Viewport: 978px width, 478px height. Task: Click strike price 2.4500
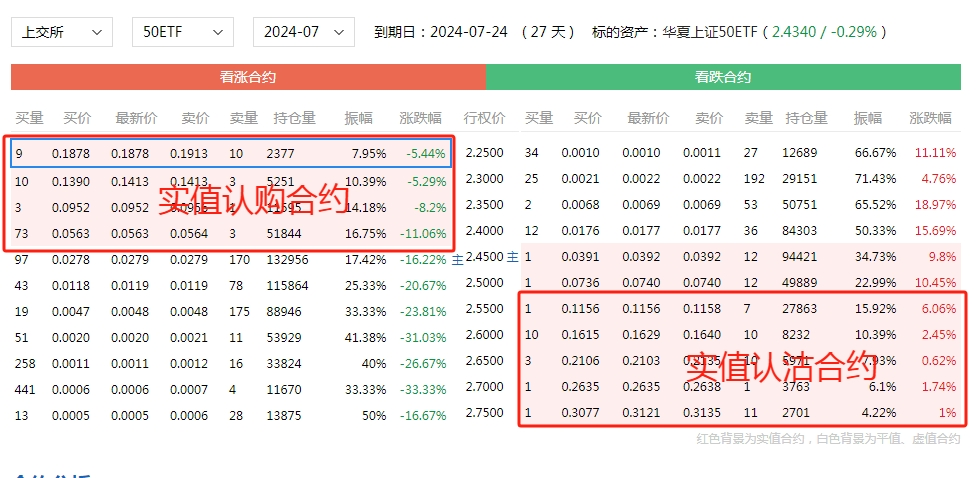(x=484, y=256)
